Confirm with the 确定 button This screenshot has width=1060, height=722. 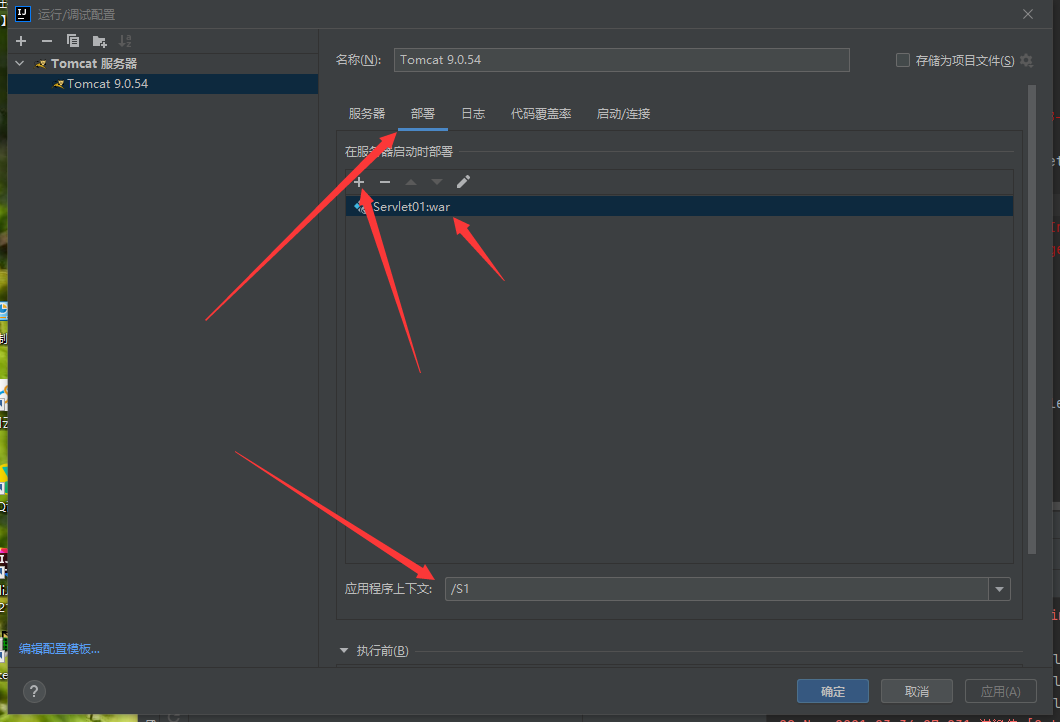[x=833, y=692]
